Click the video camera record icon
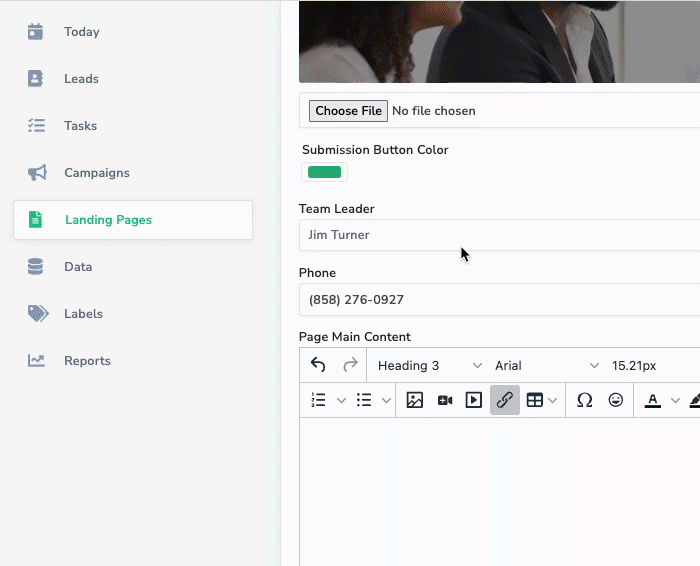This screenshot has width=700, height=566. 445,400
